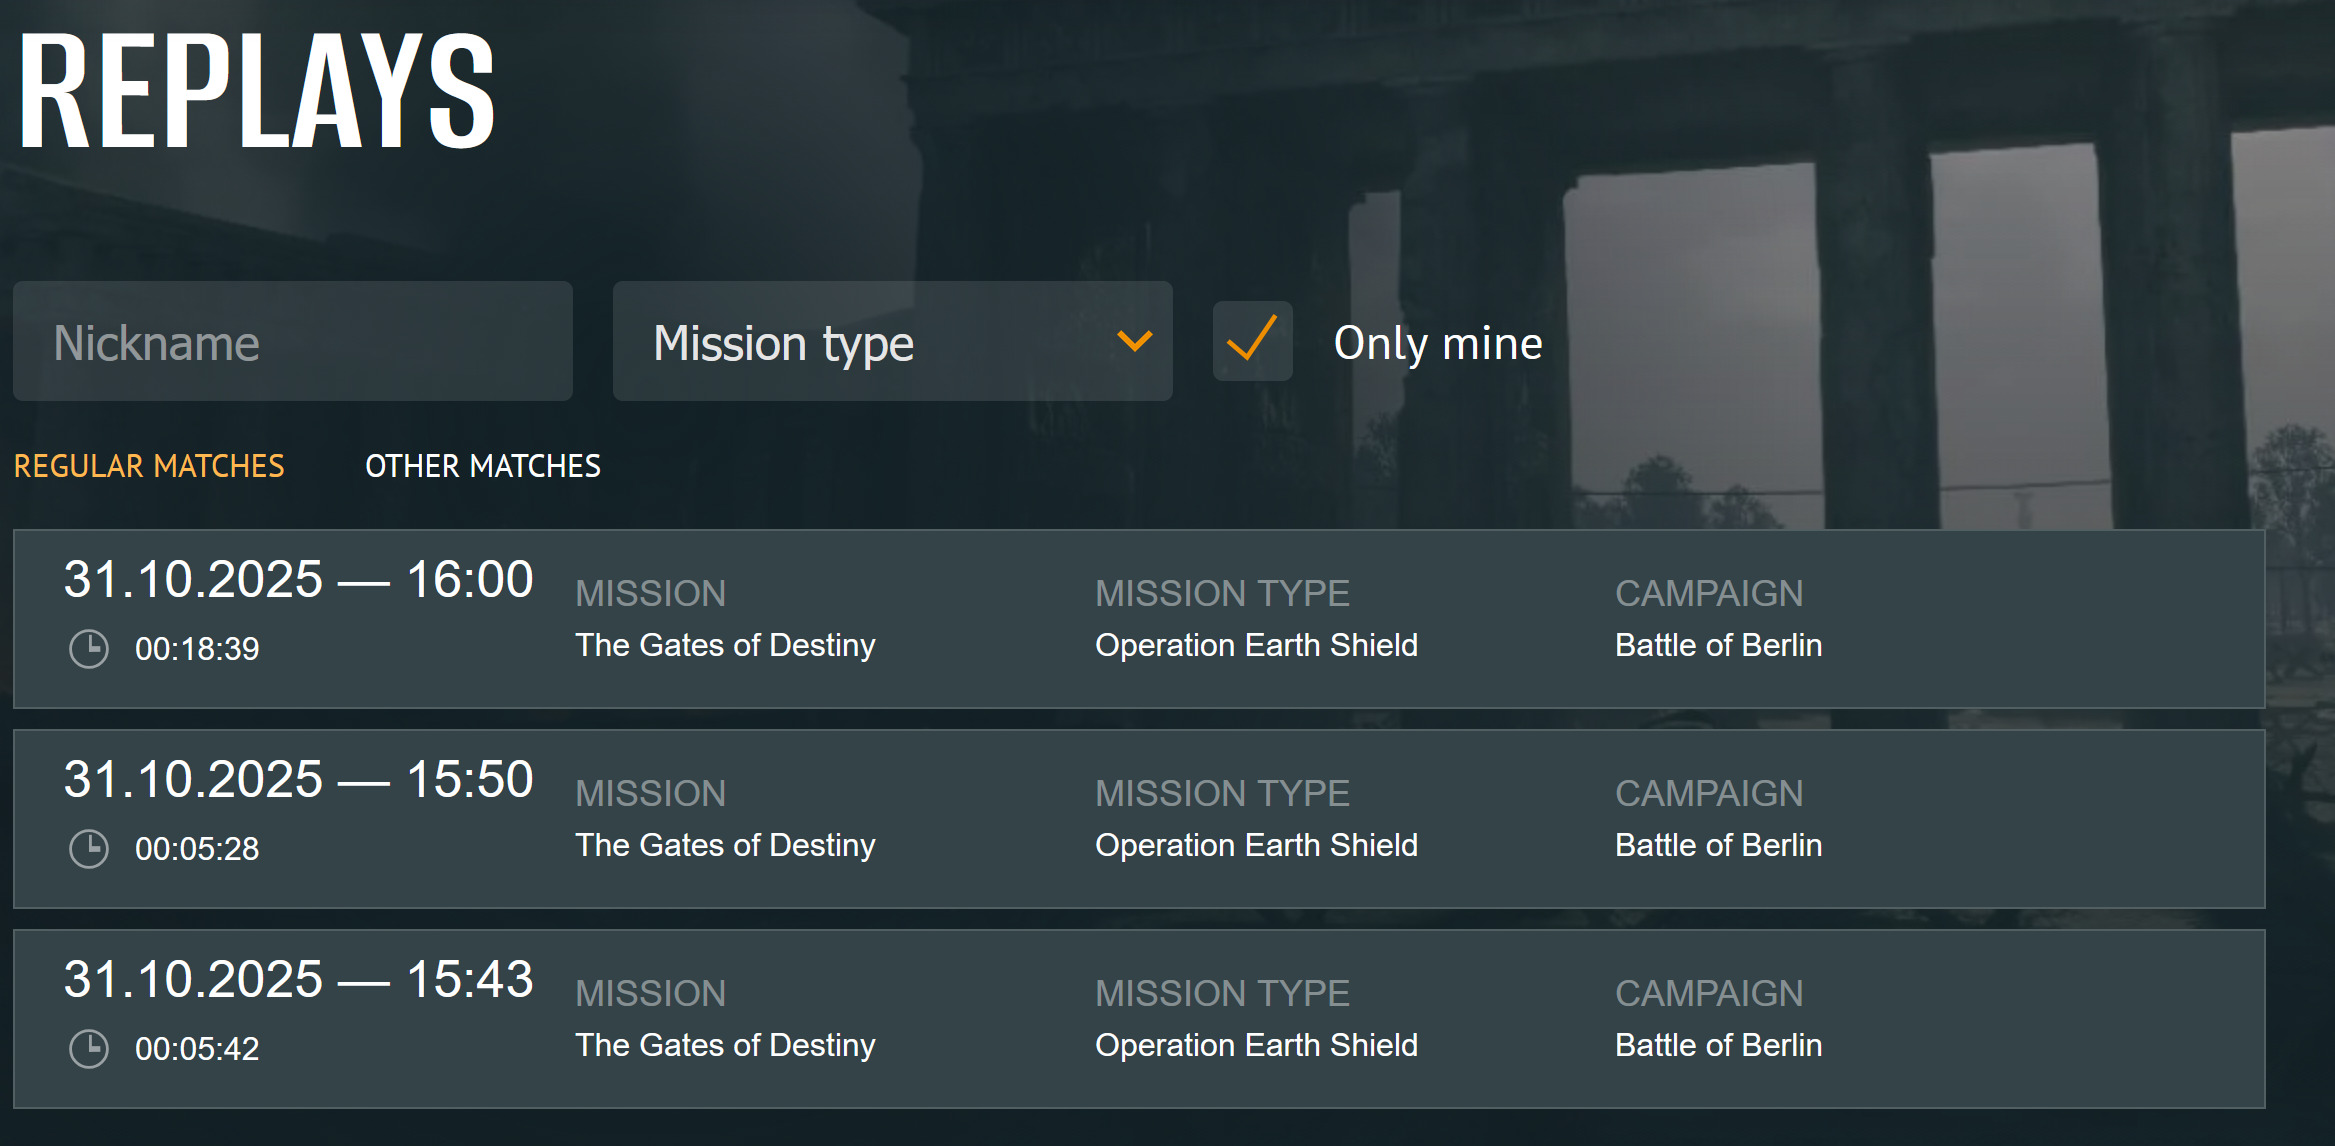
Task: Click into the Nickname search field
Action: tap(292, 341)
